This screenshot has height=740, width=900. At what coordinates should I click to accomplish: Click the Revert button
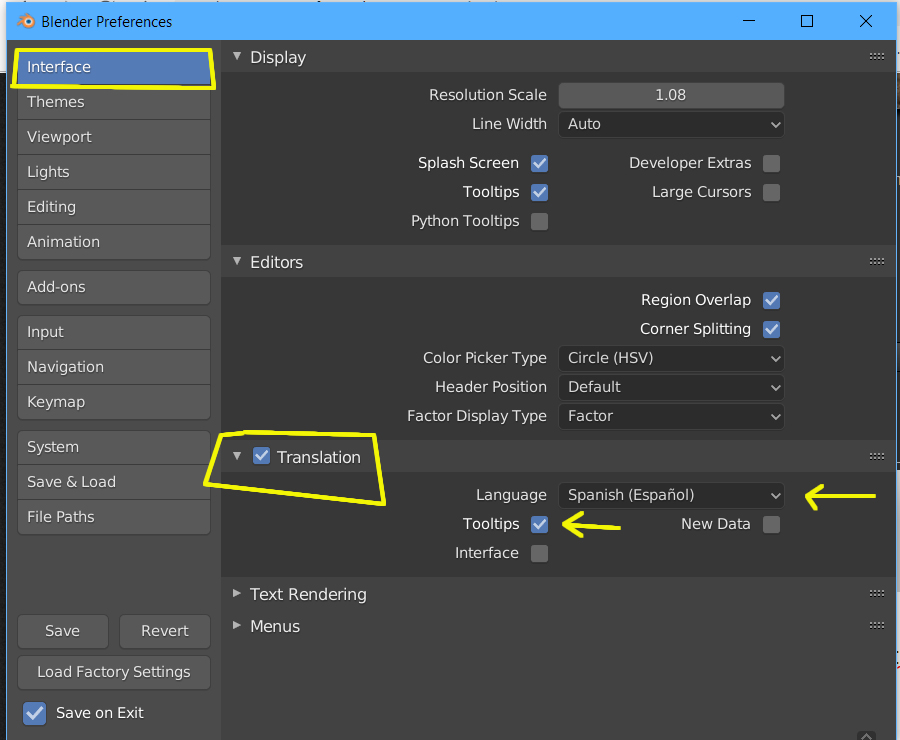[x=165, y=631]
